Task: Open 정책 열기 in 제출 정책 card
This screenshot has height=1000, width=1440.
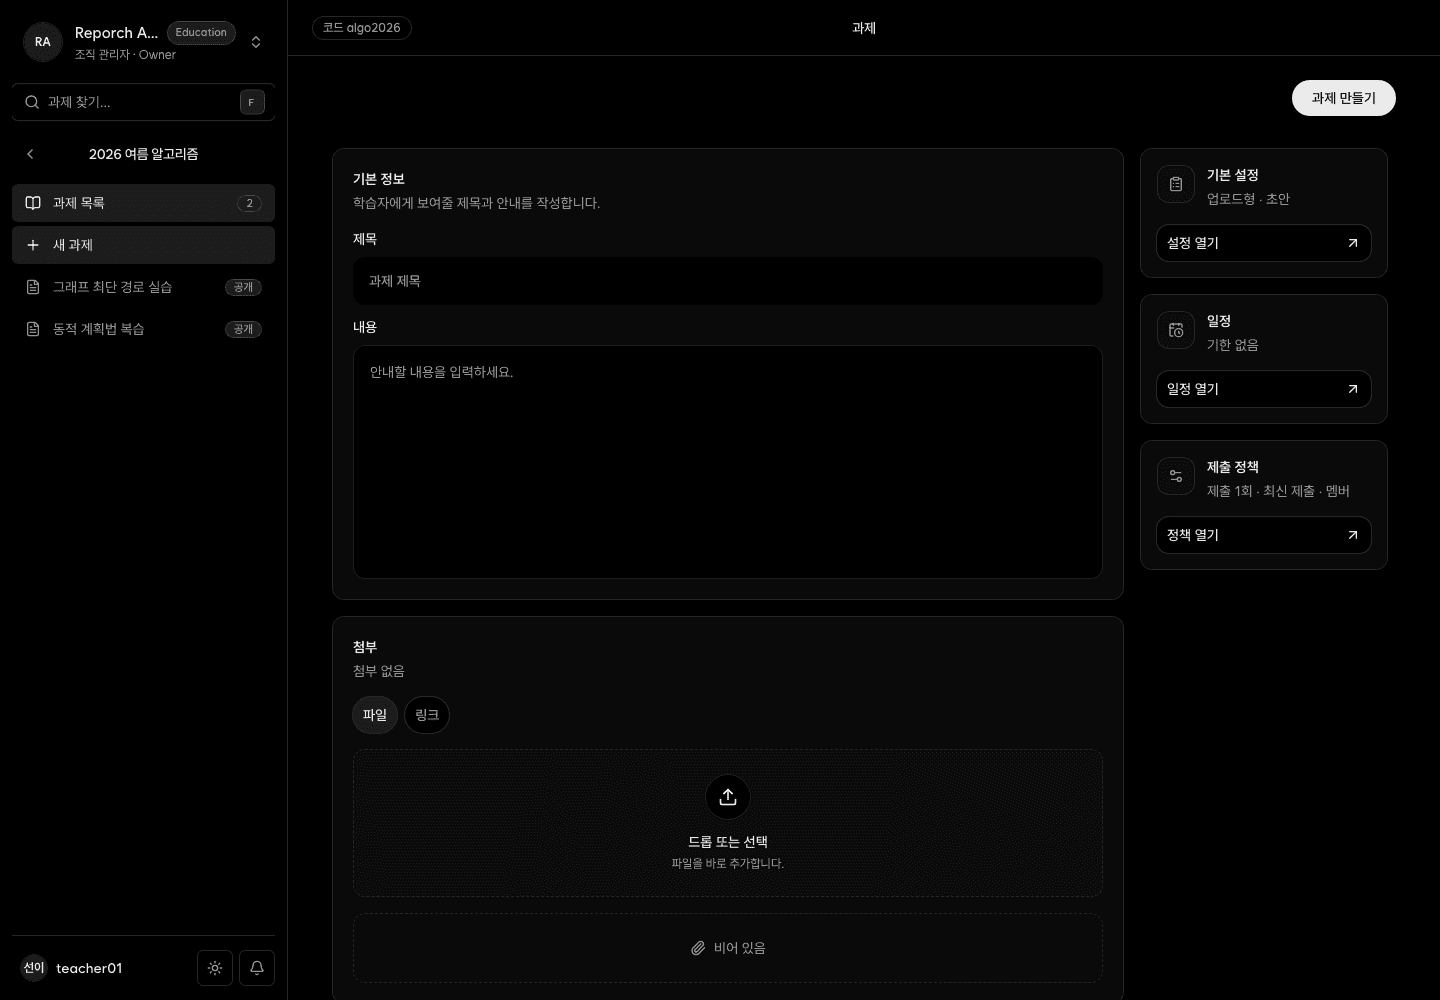Action: tap(1264, 535)
